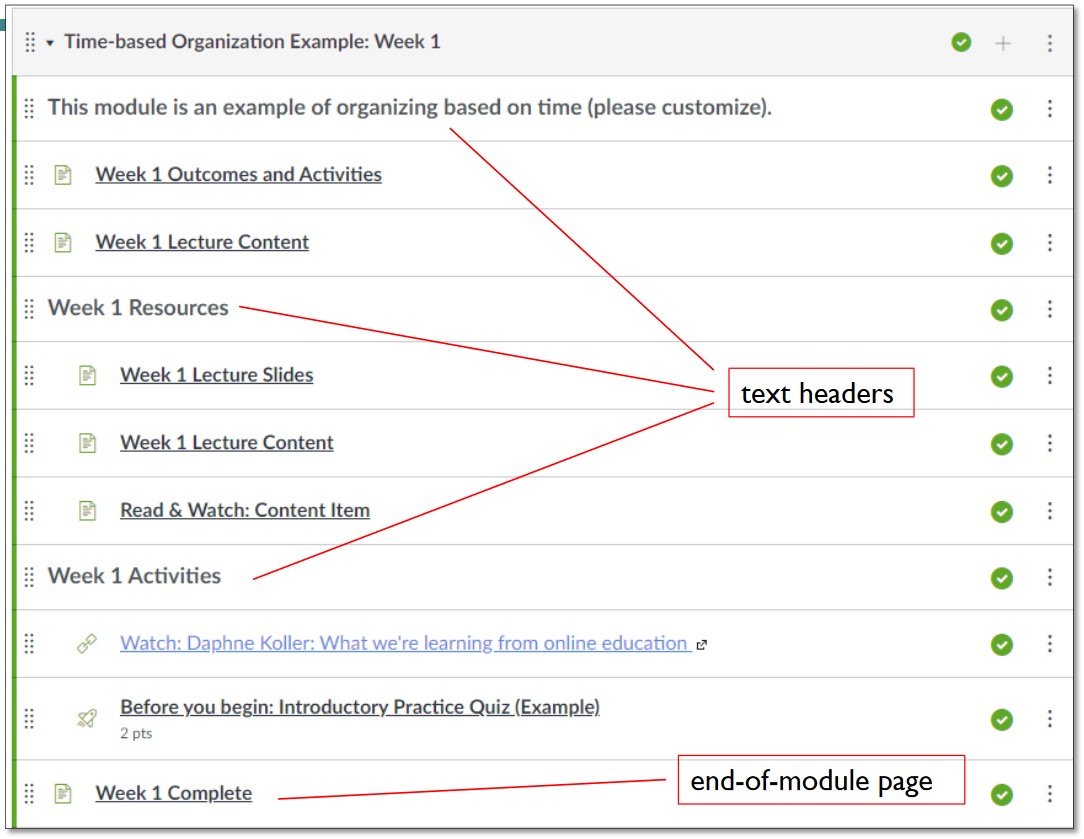Click the 'Week 1 Activities' text header
This screenshot has width=1084, height=839.
pyautogui.click(x=134, y=576)
